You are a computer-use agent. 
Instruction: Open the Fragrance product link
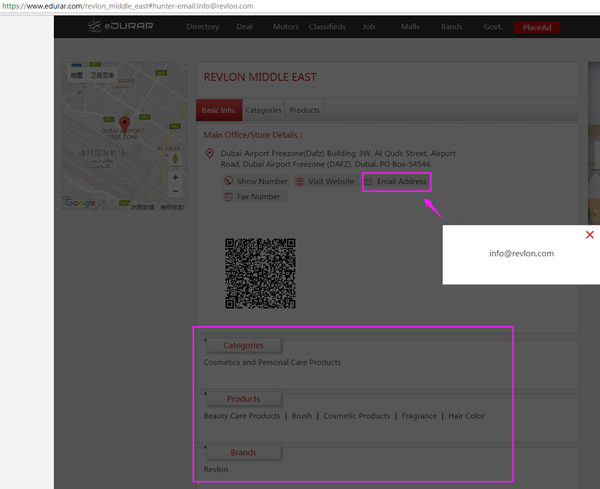click(x=419, y=416)
